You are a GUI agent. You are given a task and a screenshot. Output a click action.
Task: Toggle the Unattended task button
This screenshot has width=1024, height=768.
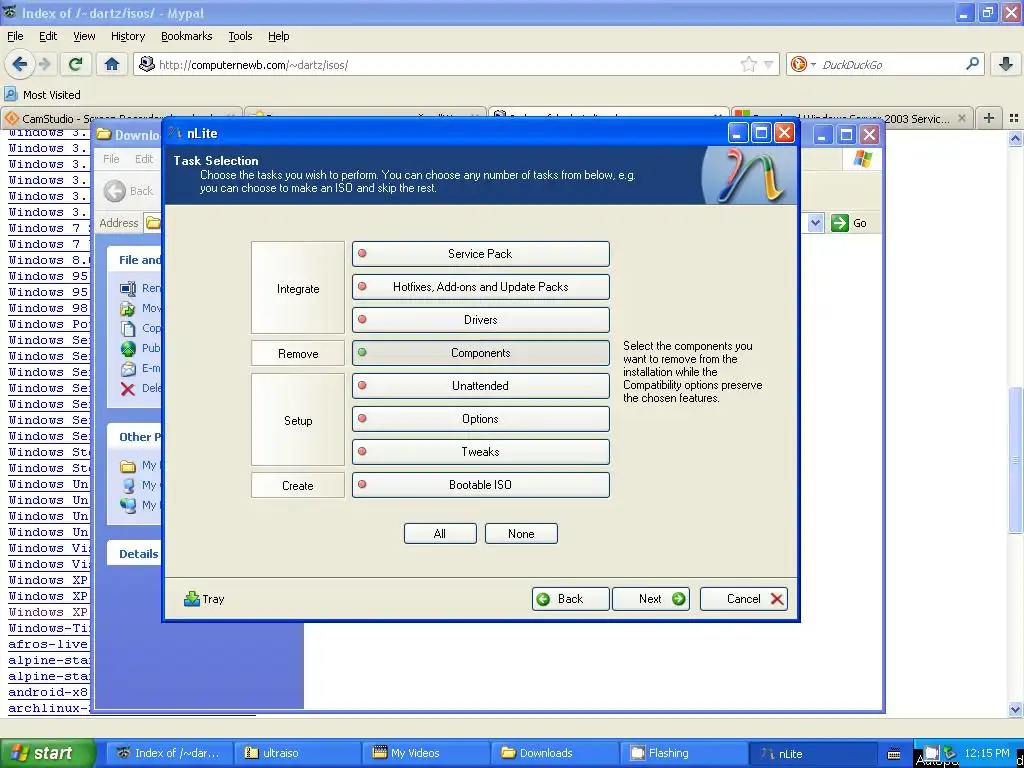tap(481, 386)
